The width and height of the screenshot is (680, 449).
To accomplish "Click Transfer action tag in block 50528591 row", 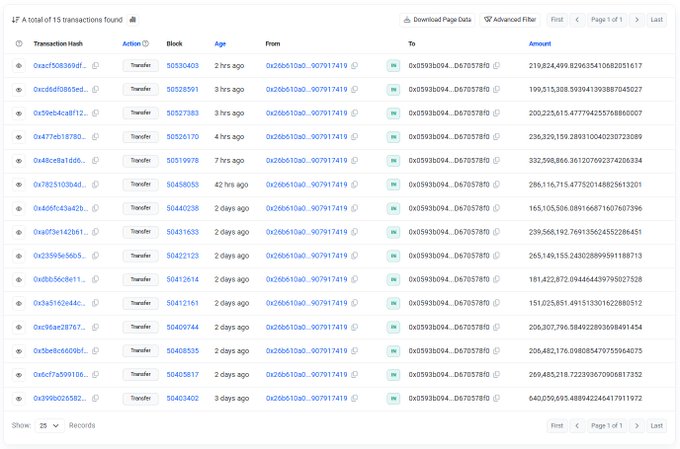I will pos(141,89).
